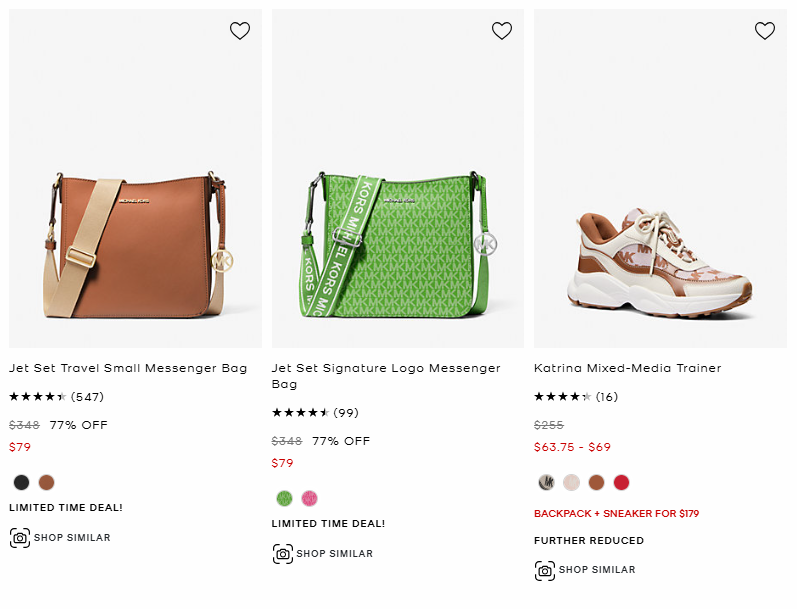Viewport: 797px width, 609px height.
Task: Select pale pink swatch for Katrina Trainer
Action: [571, 482]
